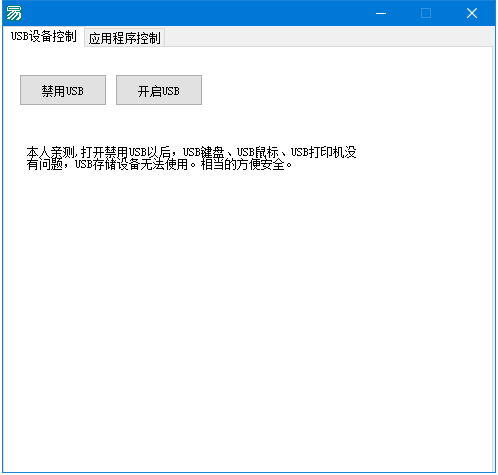Select the USB设备控制 tab
The width and height of the screenshot is (498, 475).
pos(44,36)
